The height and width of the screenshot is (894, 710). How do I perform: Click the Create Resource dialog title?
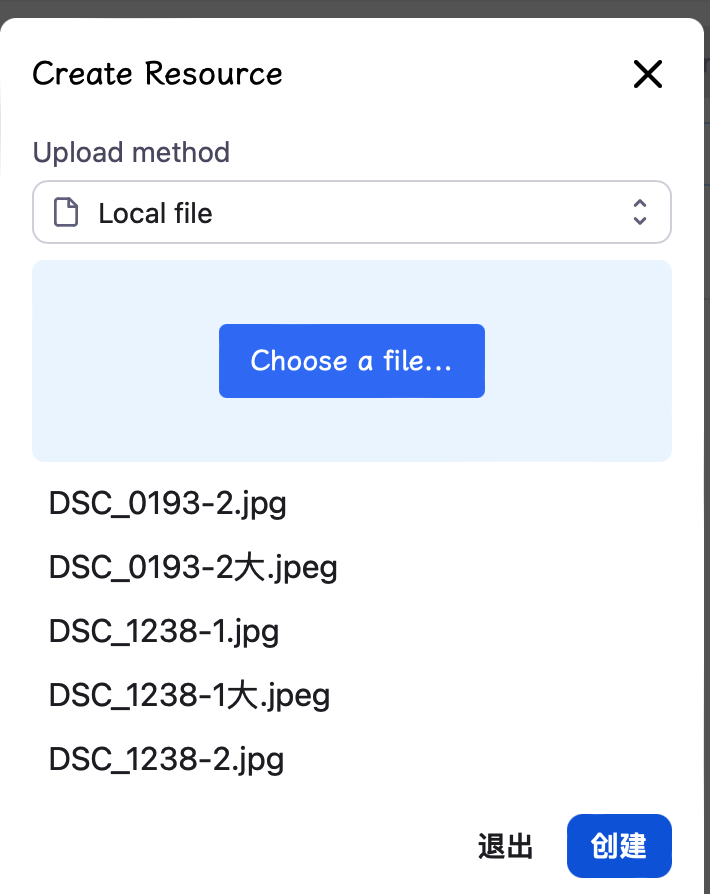coord(157,74)
